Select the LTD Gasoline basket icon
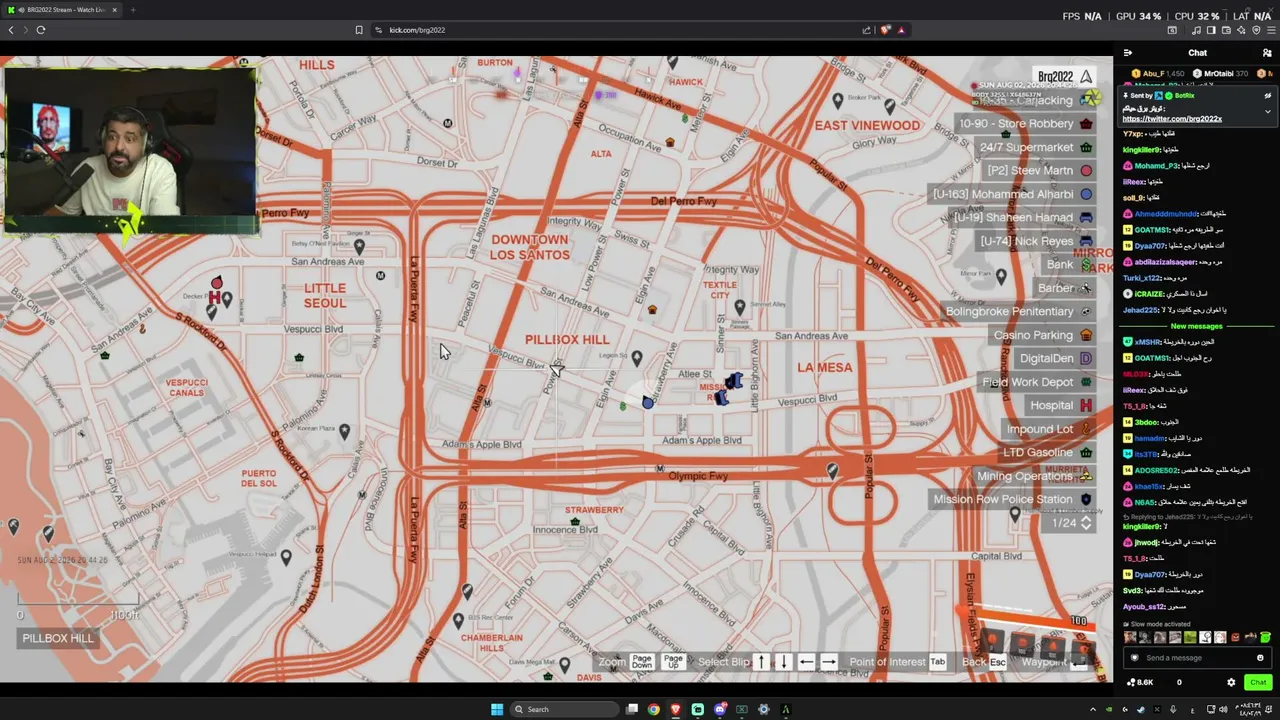Screen dimensions: 1280x720 (1086, 452)
